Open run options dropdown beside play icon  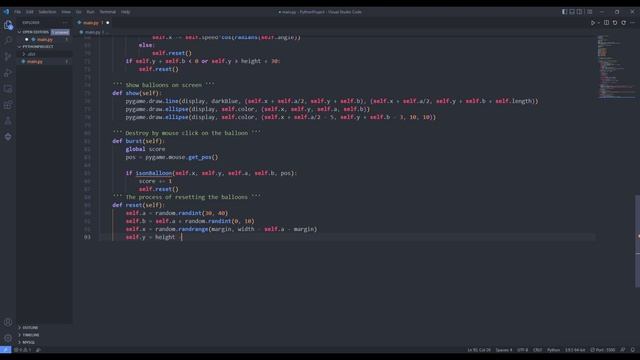click(x=598, y=23)
